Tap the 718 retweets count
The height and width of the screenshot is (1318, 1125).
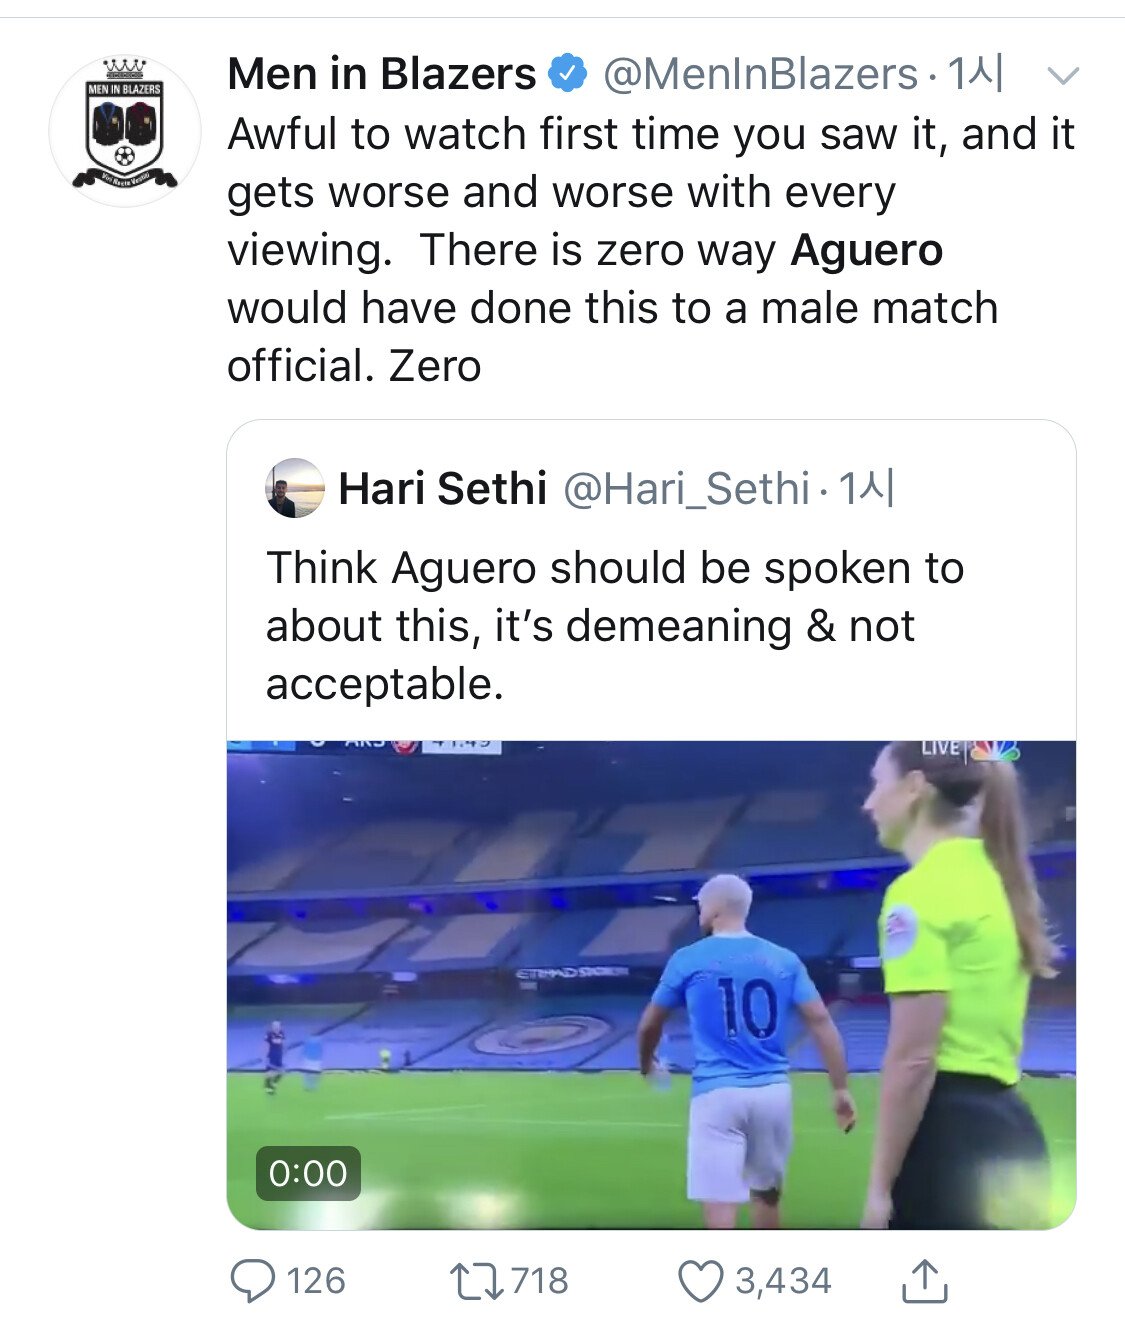click(x=540, y=1281)
